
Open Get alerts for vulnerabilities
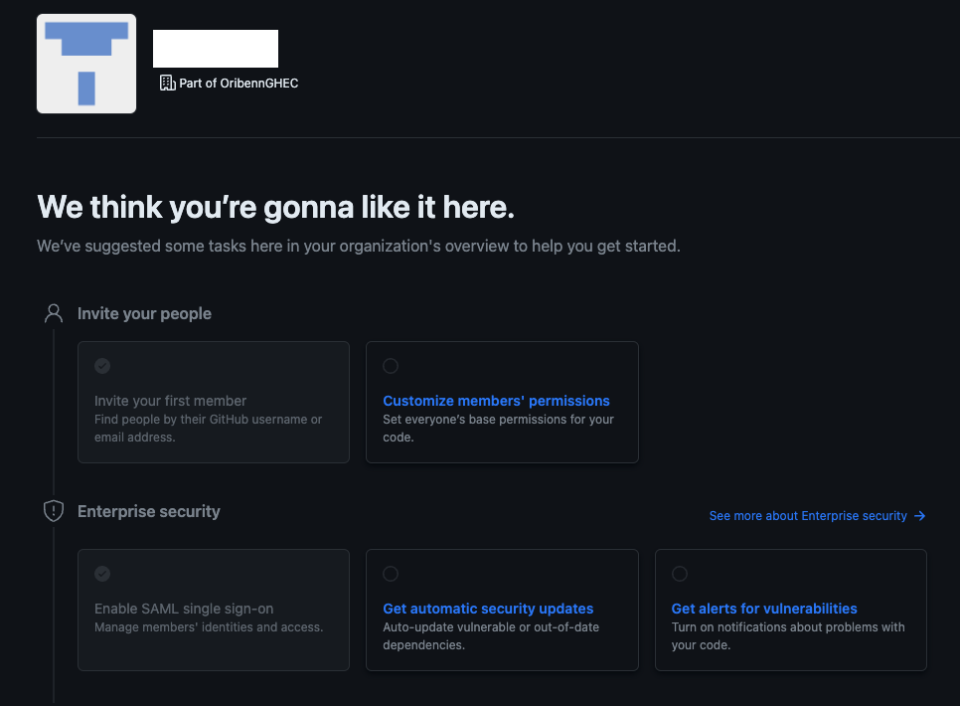tap(764, 608)
